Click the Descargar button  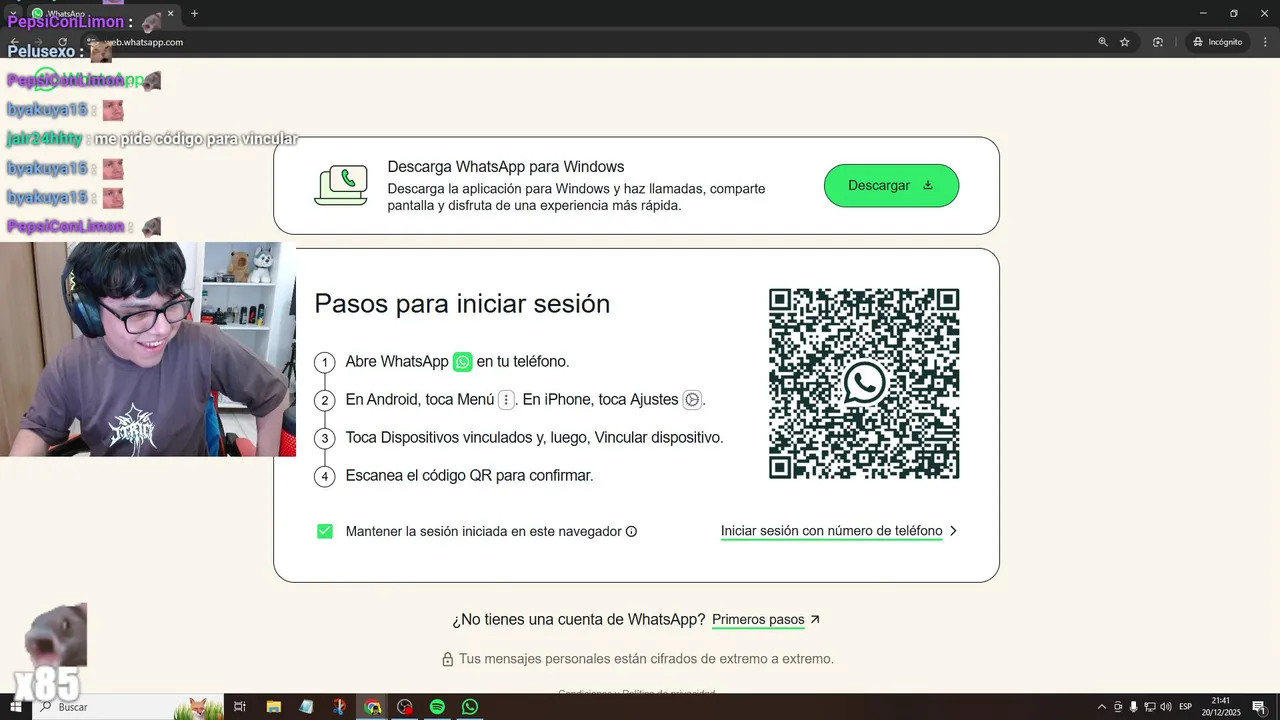click(x=891, y=186)
